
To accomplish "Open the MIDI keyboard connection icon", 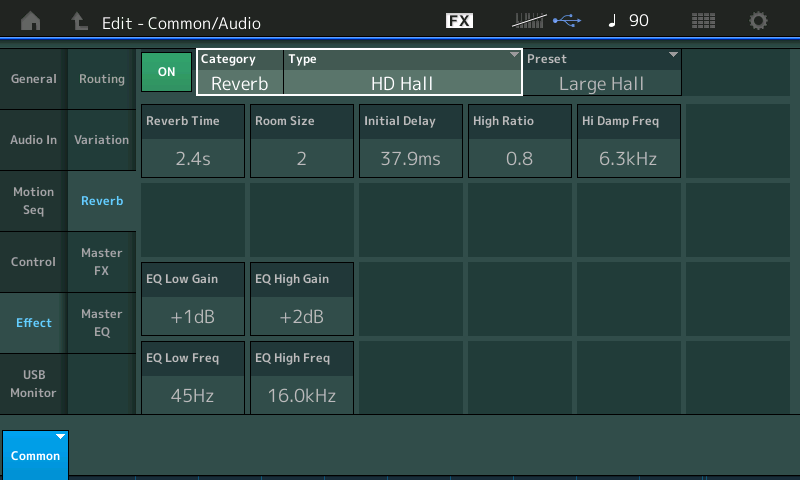I will tap(529, 21).
